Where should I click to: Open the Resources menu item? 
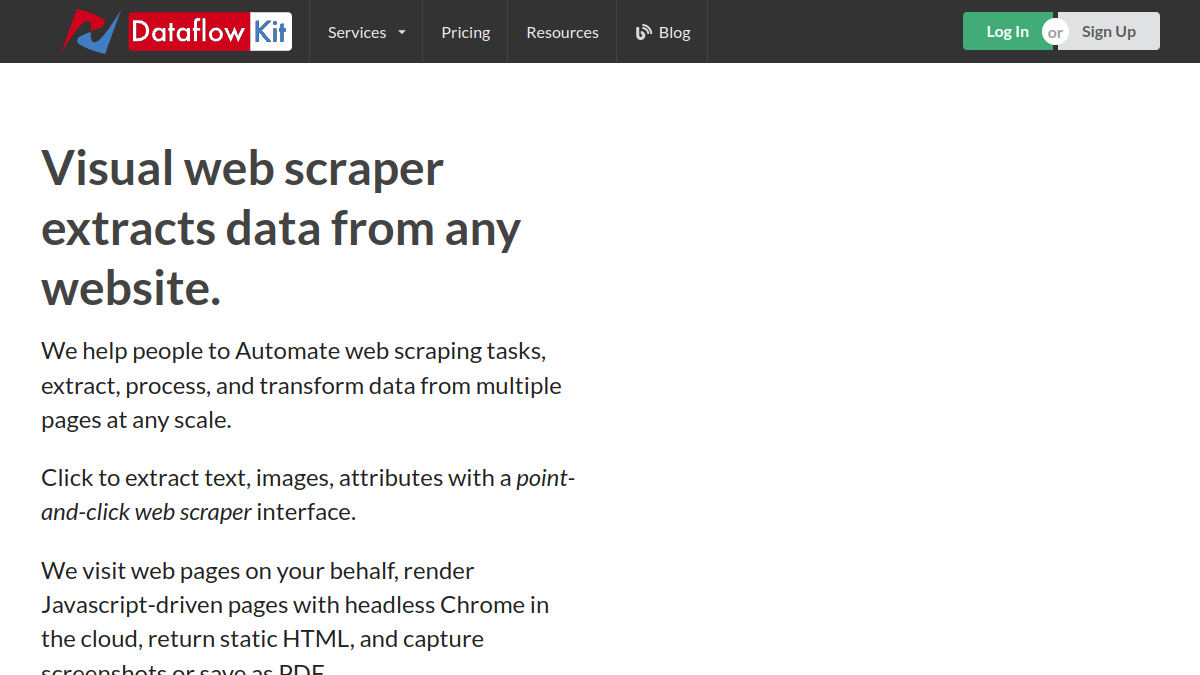(x=562, y=32)
